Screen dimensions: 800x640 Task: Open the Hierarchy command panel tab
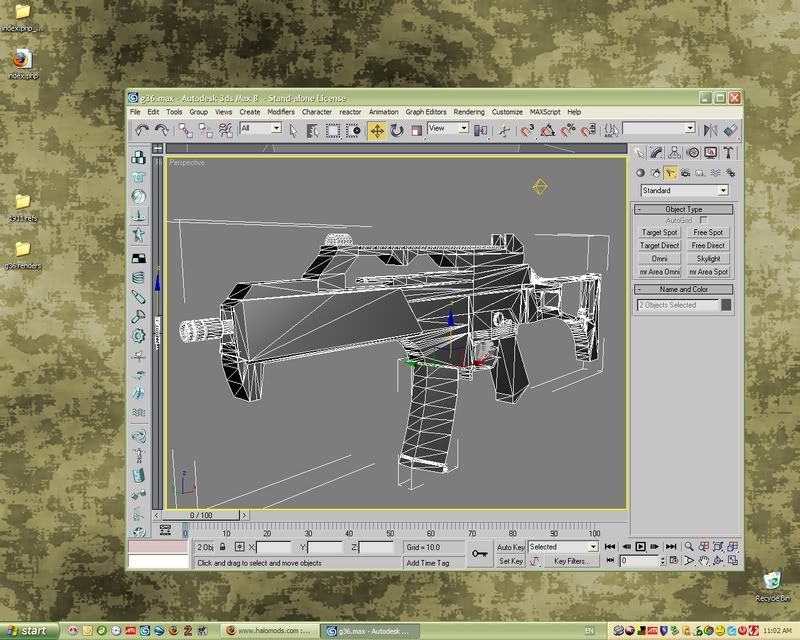coord(674,153)
